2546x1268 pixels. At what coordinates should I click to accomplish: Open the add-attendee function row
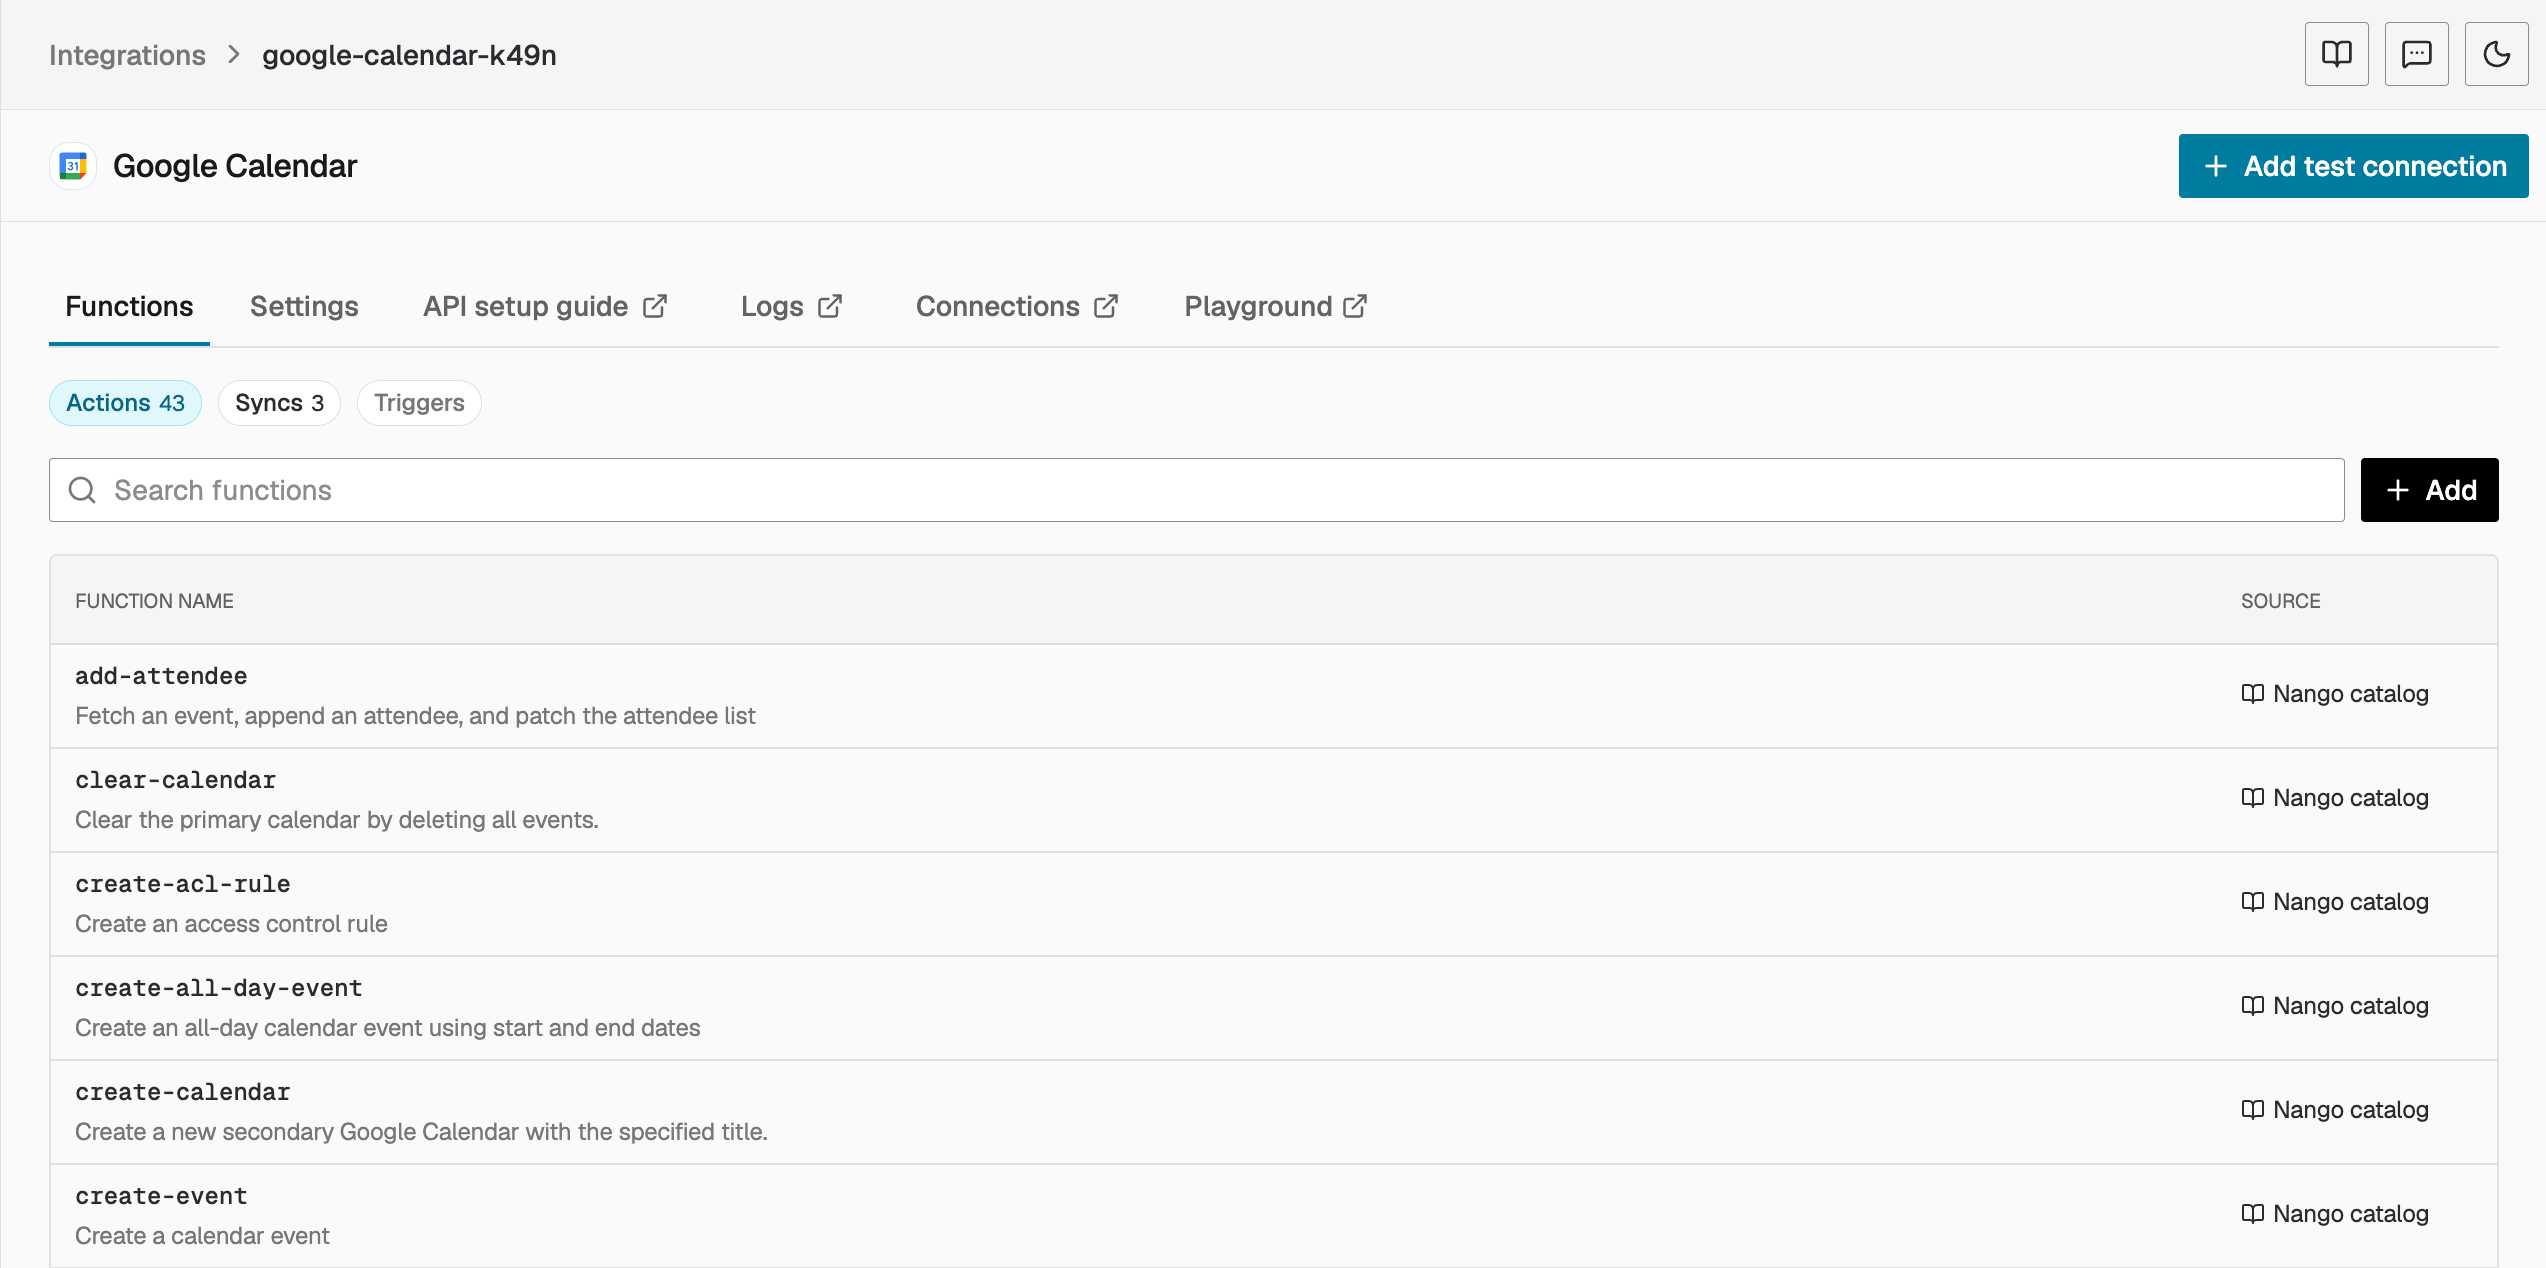(x=1273, y=696)
